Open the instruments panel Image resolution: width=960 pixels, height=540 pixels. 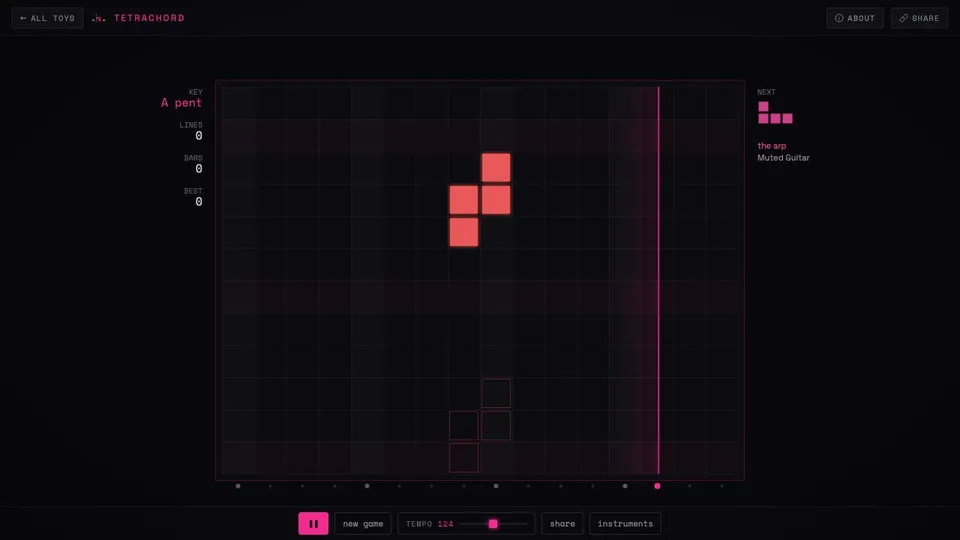tap(625, 523)
